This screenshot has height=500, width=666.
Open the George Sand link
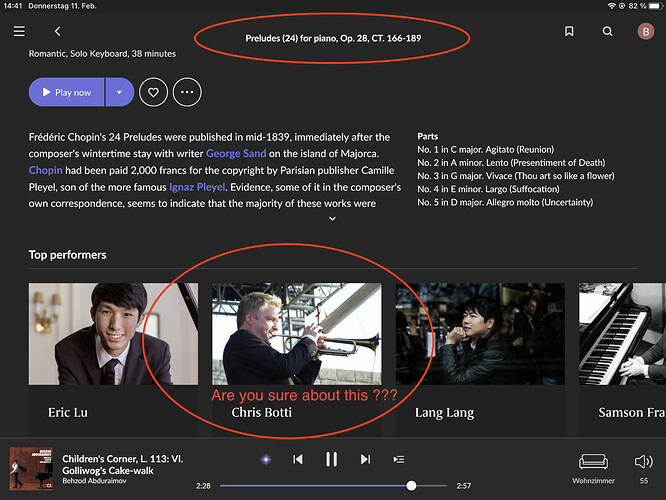236,153
